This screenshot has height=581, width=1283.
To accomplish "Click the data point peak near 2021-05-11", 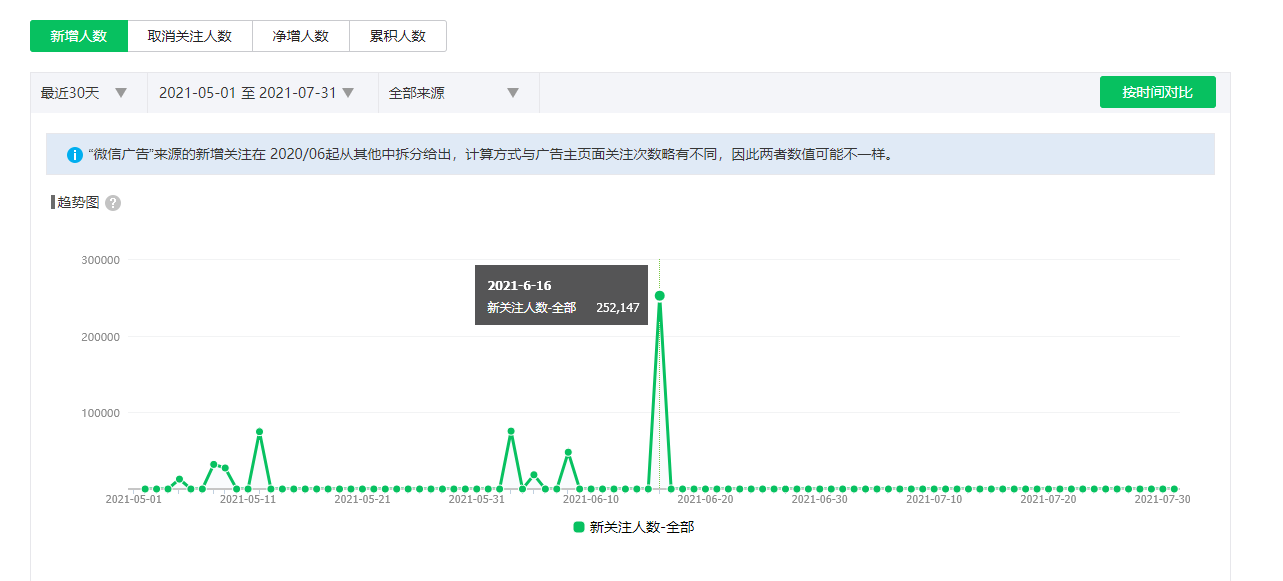I will pos(259,432).
